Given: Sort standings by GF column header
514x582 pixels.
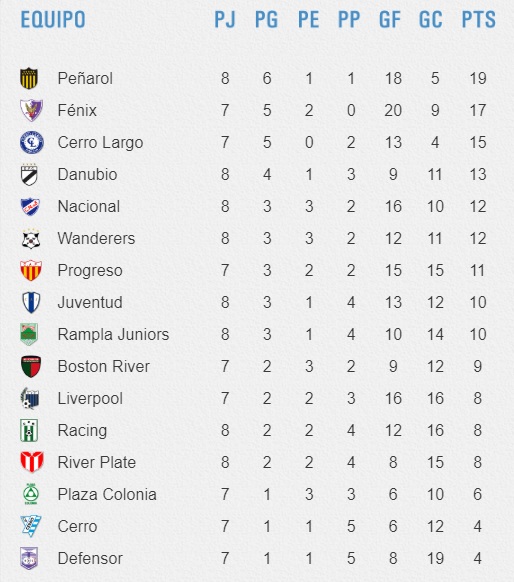Looking at the screenshot, I should coord(390,19).
